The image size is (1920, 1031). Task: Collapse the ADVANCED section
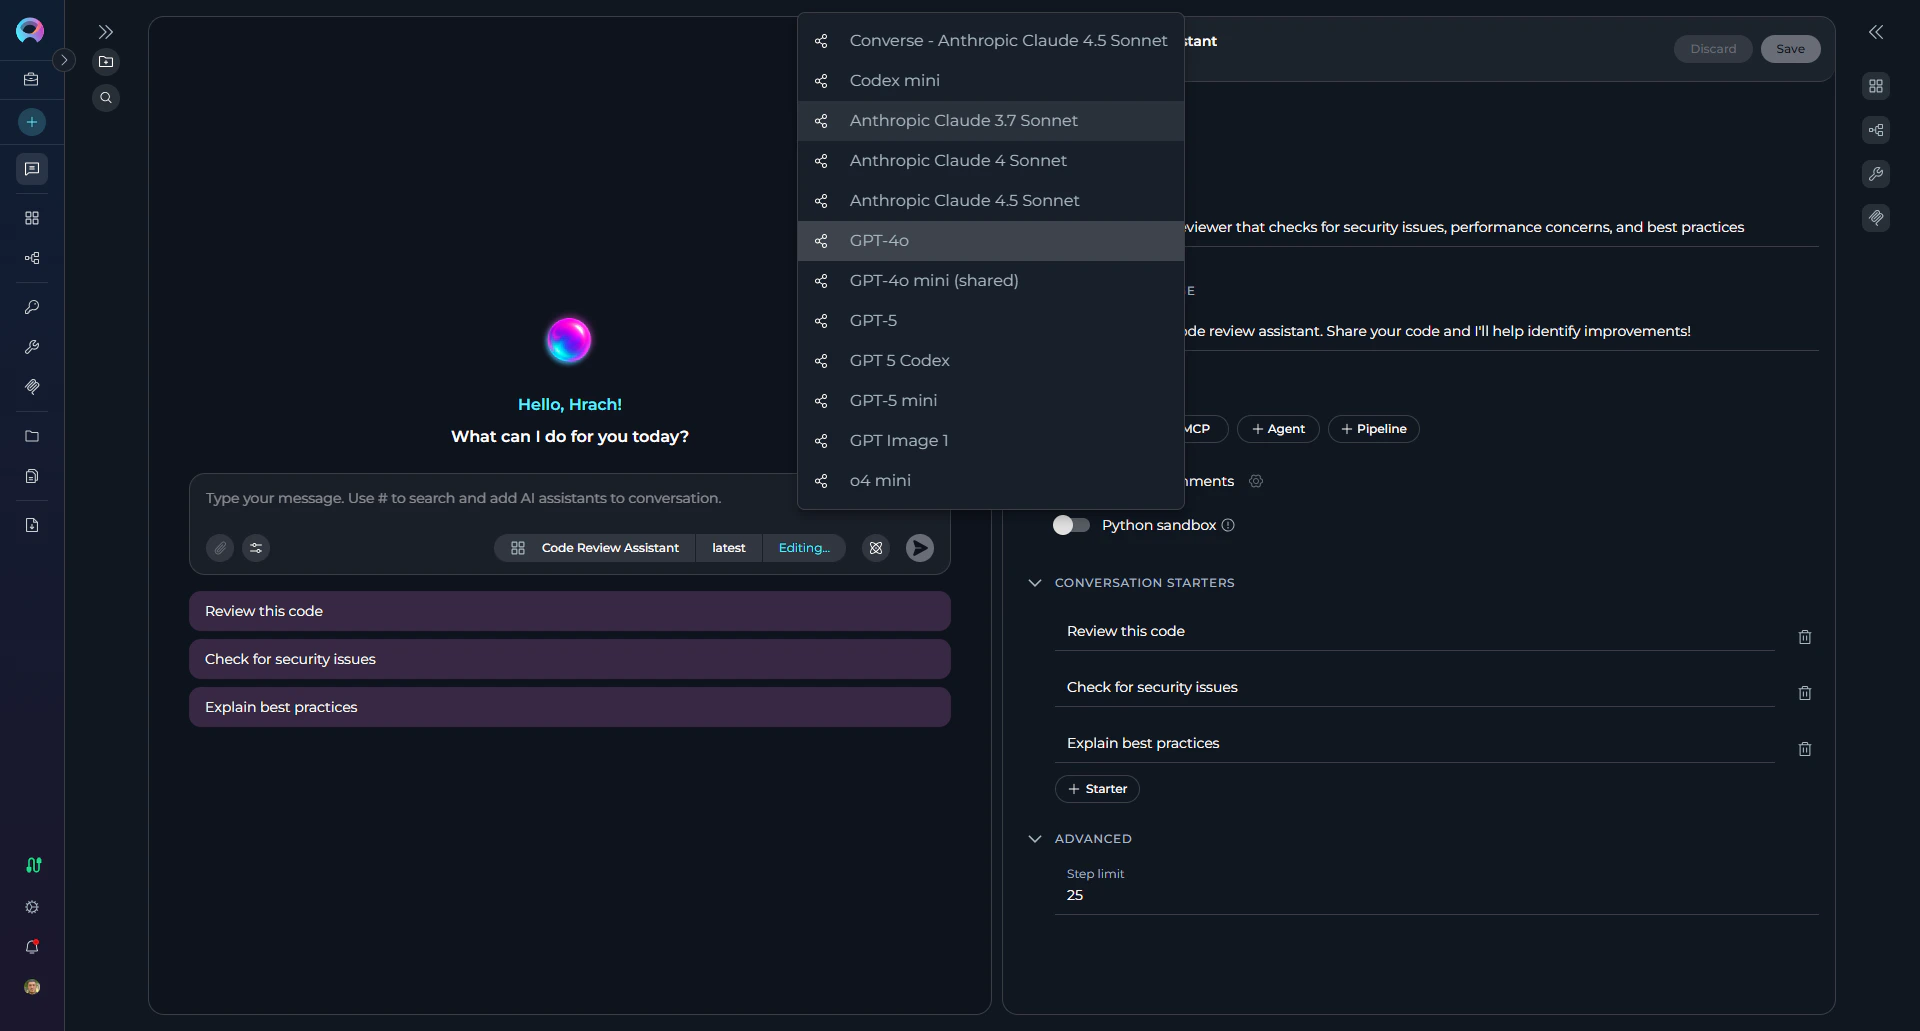coord(1035,839)
